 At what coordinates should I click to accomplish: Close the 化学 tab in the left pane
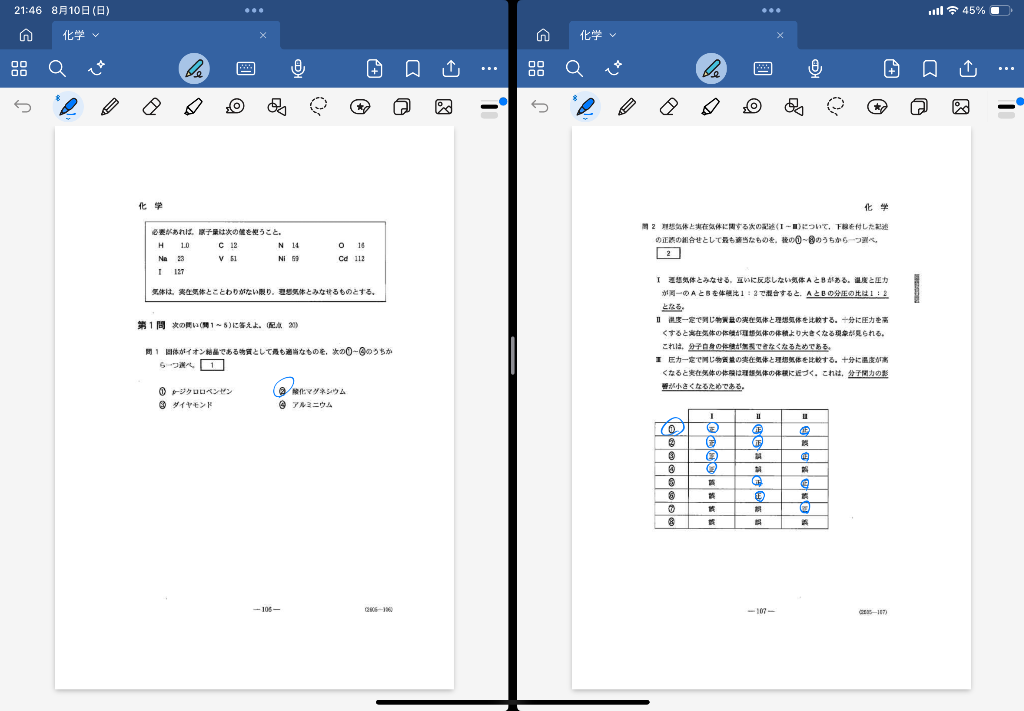point(263,35)
